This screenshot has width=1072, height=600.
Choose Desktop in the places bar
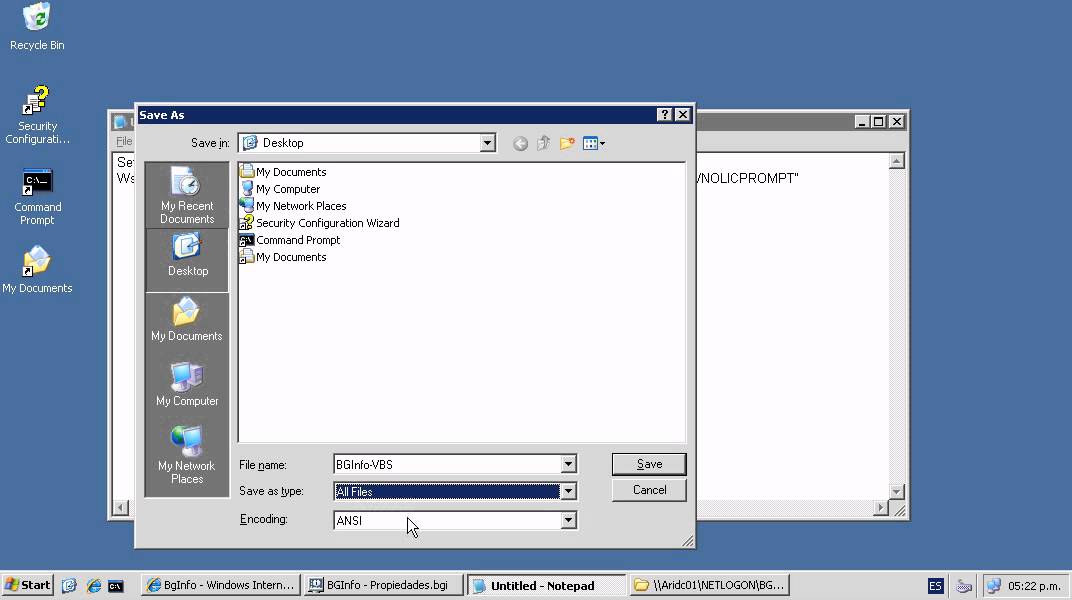187,260
